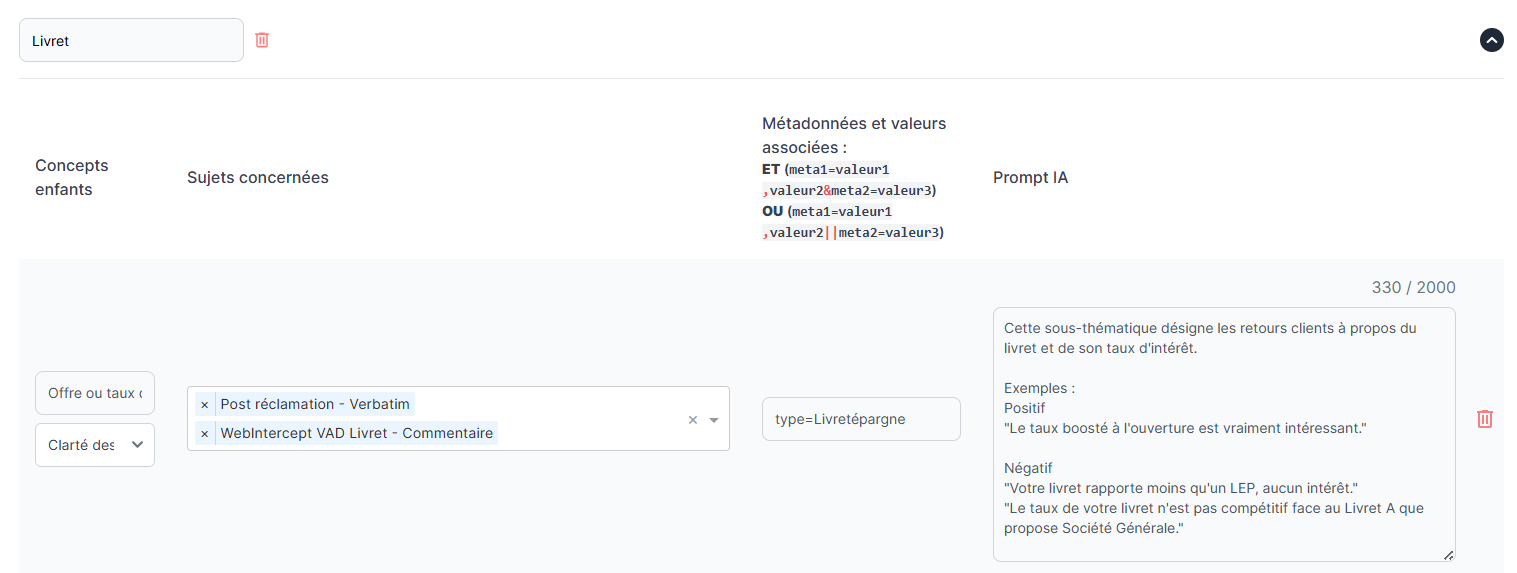Select the "WebIntercept VAD Livret - Commentaire" tag label
1517x573 pixels.
[x=356, y=433]
